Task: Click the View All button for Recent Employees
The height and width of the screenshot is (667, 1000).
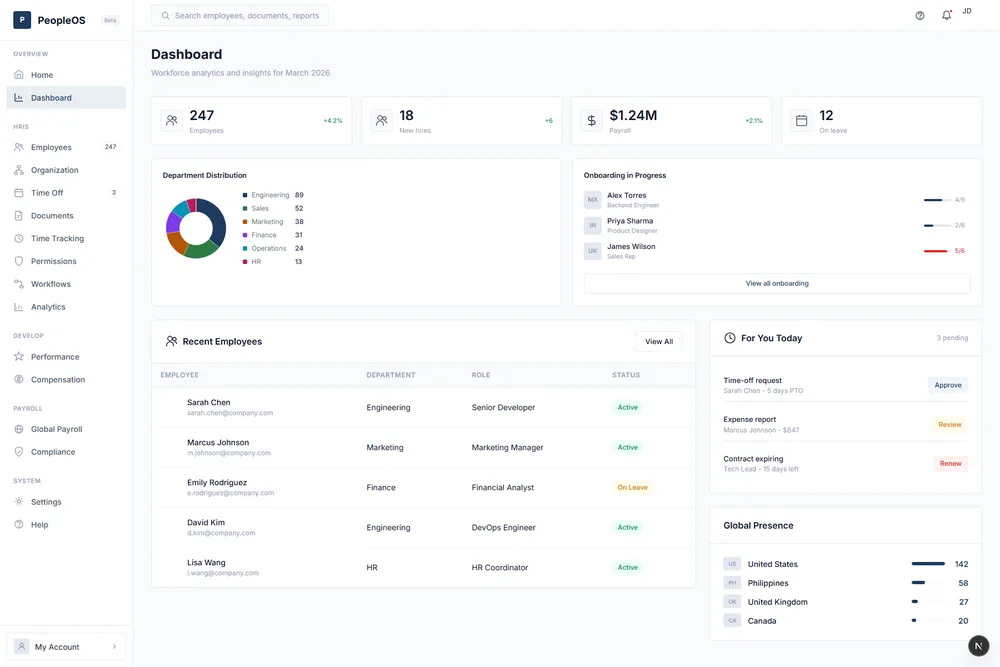Action: pyautogui.click(x=659, y=342)
